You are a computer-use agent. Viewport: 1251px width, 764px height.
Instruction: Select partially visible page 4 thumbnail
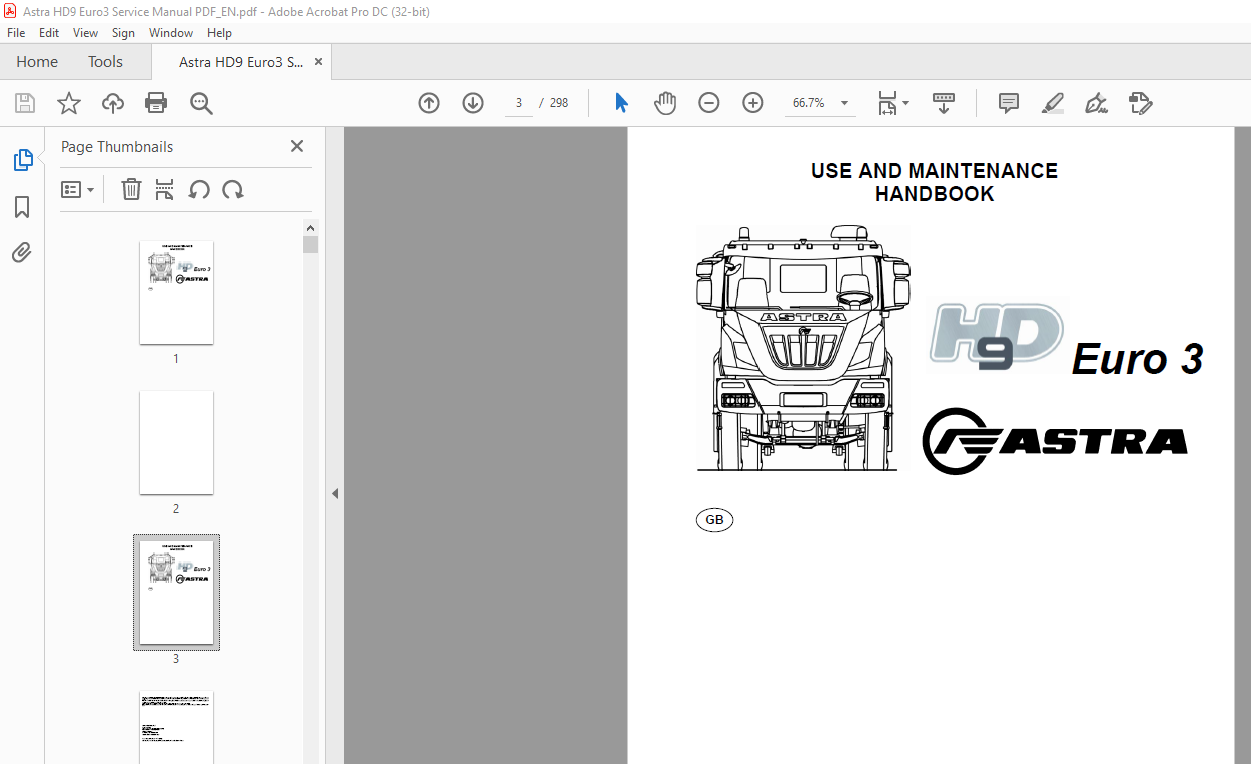point(176,727)
